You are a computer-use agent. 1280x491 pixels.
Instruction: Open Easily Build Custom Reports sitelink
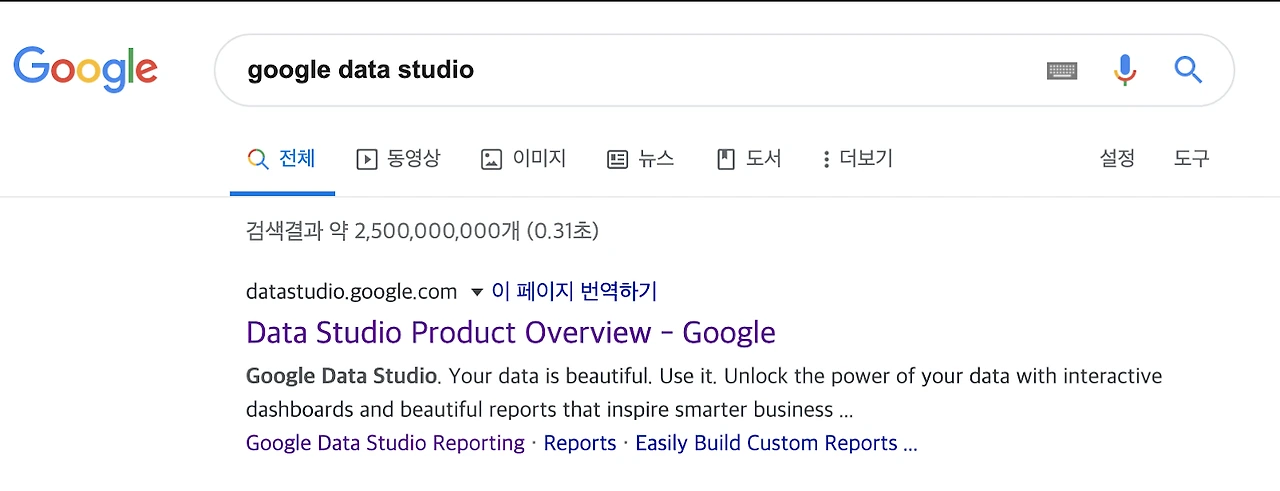point(776,443)
